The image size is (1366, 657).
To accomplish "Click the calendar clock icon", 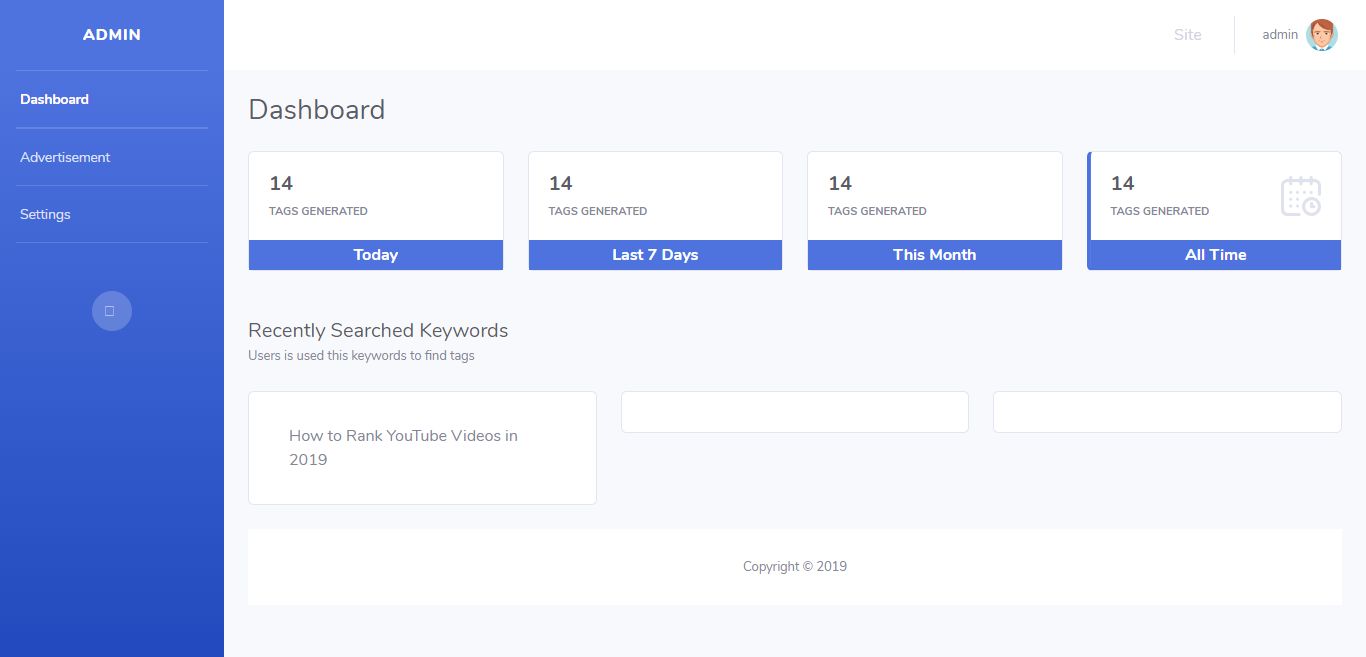I will click(x=1300, y=196).
